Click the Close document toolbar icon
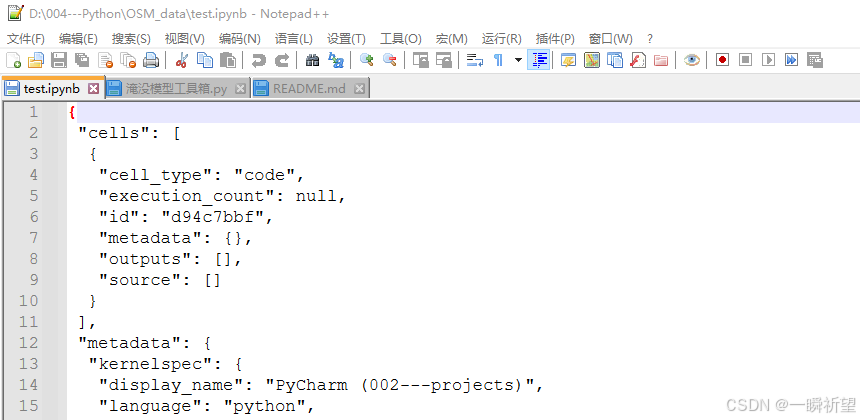 [105, 60]
